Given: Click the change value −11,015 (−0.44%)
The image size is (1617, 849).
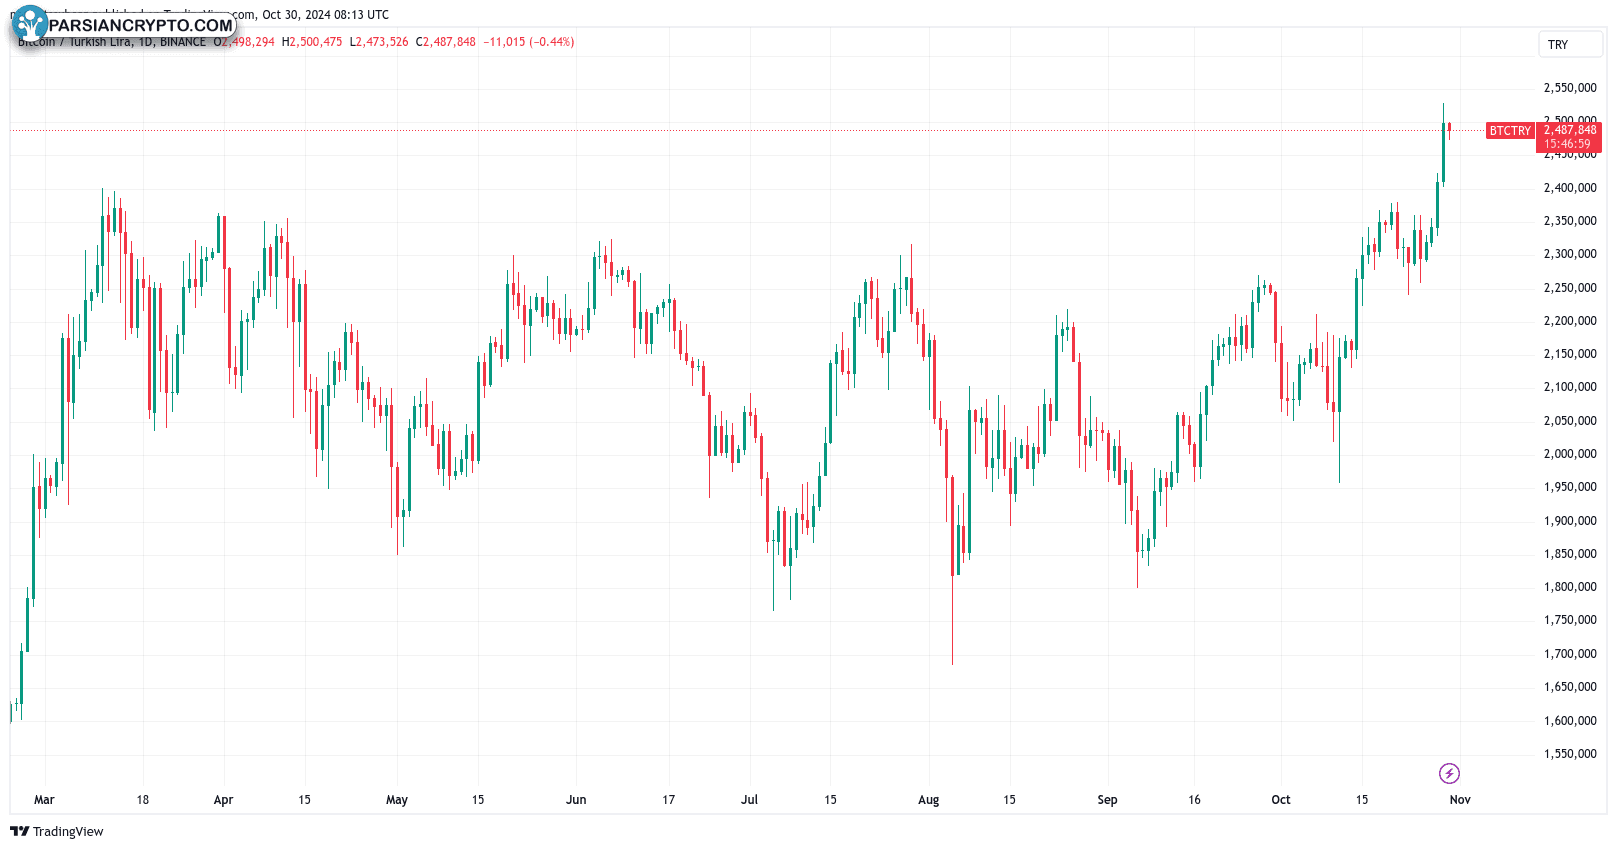Looking at the screenshot, I should (x=529, y=42).
